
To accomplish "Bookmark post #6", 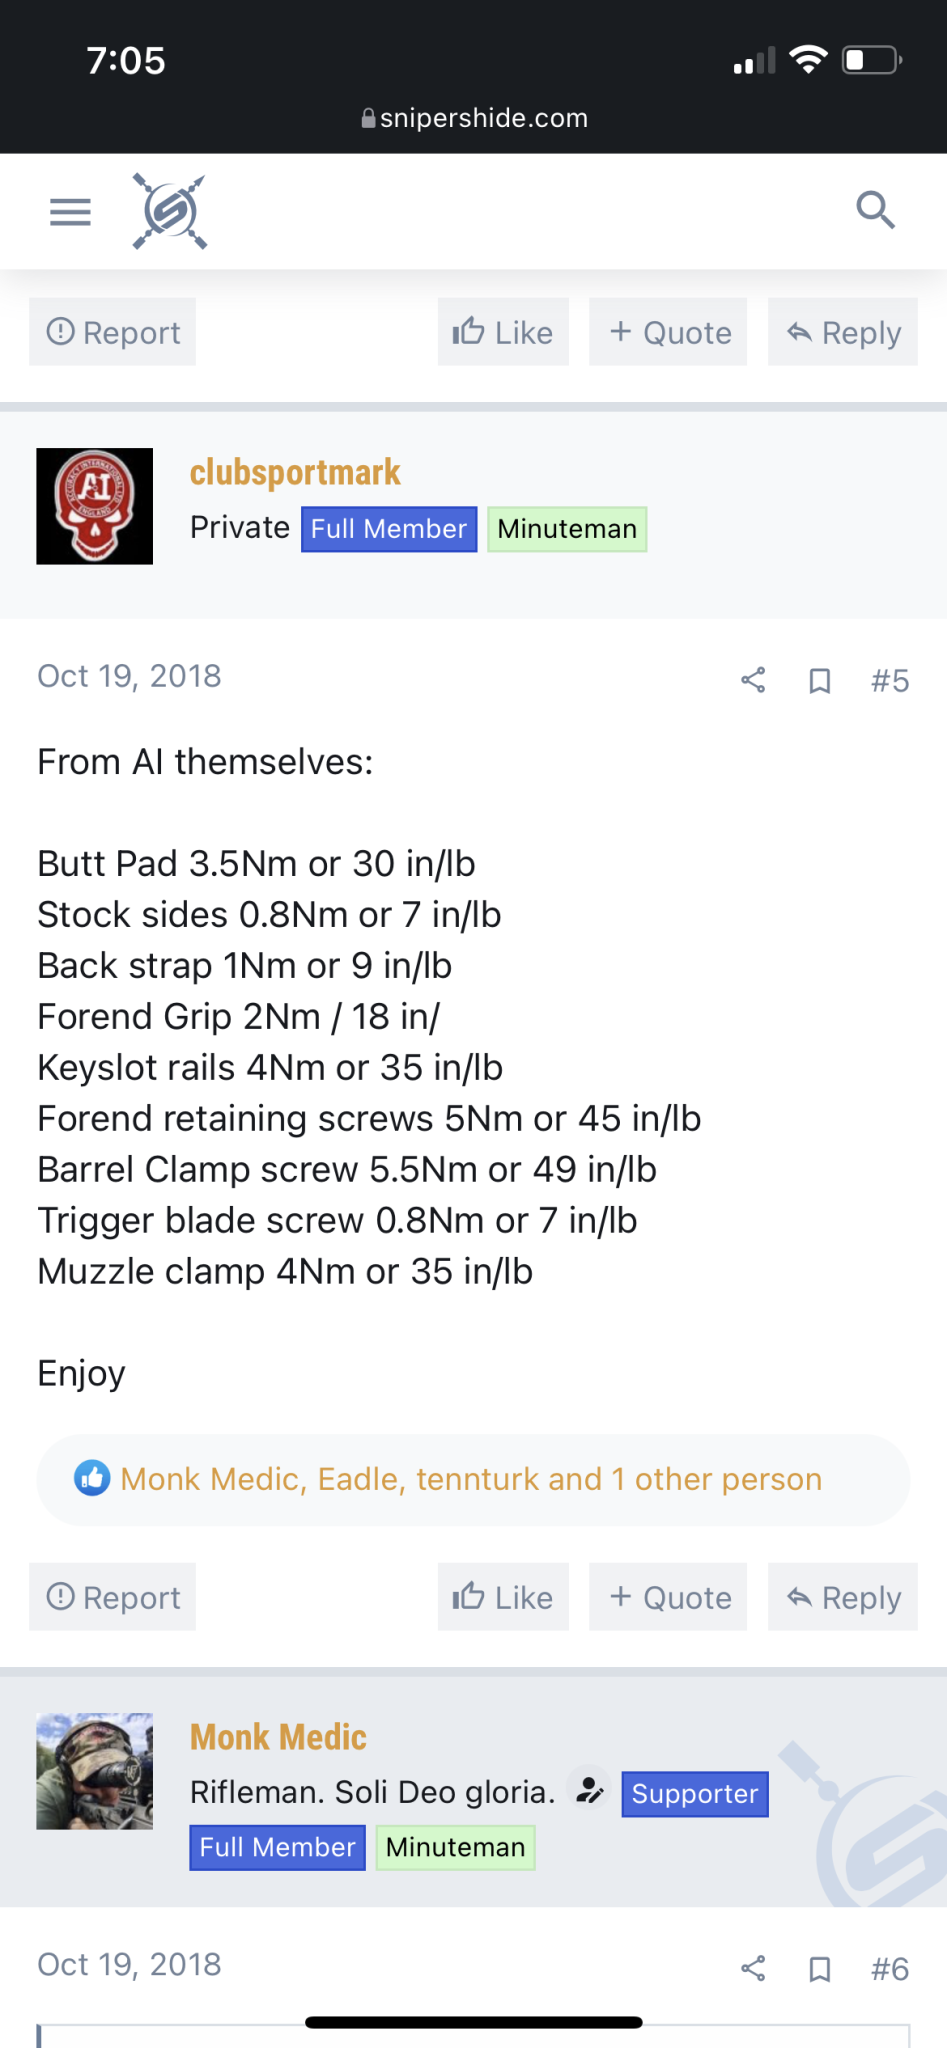I will tap(820, 1969).
